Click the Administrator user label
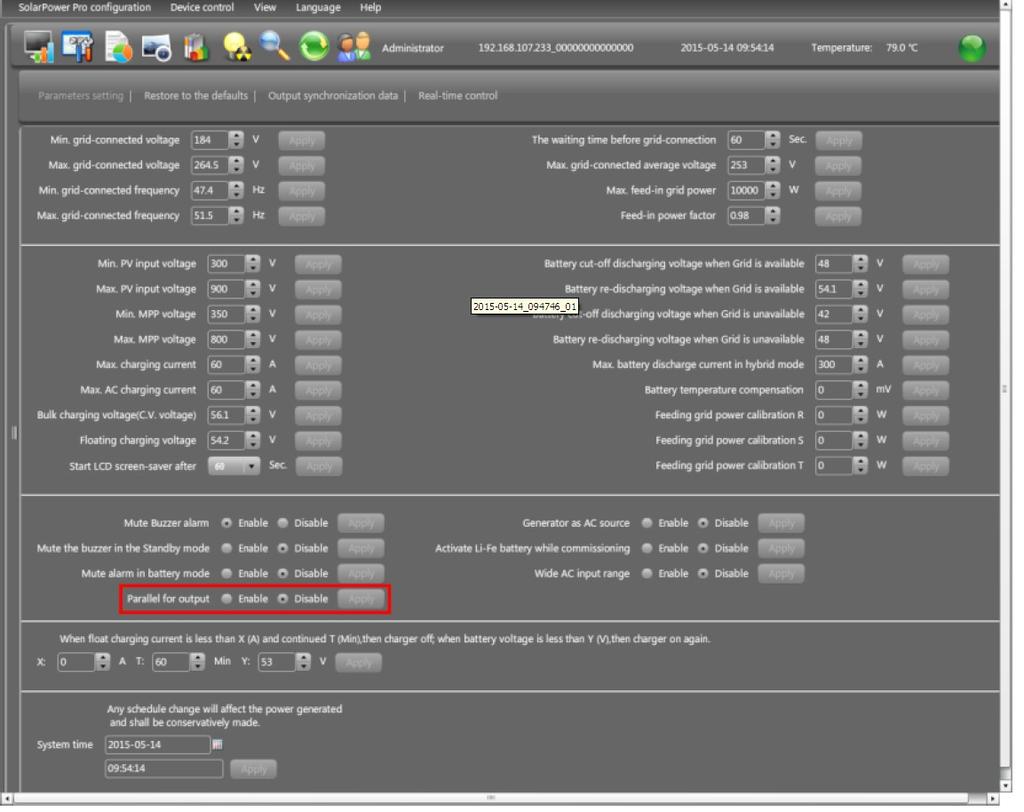This screenshot has width=1024, height=812. click(x=412, y=48)
